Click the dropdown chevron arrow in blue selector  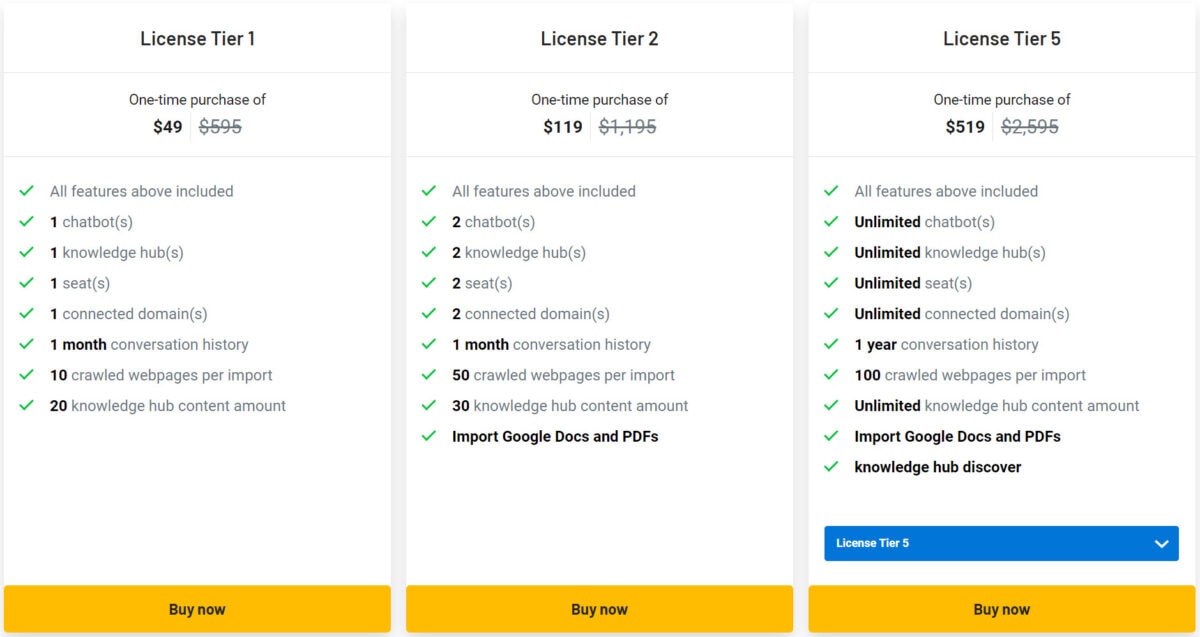(1161, 544)
